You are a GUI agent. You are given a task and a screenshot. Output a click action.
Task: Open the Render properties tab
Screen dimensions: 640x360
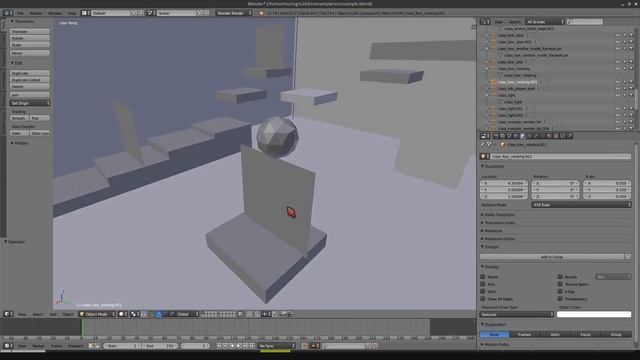[x=496, y=136]
